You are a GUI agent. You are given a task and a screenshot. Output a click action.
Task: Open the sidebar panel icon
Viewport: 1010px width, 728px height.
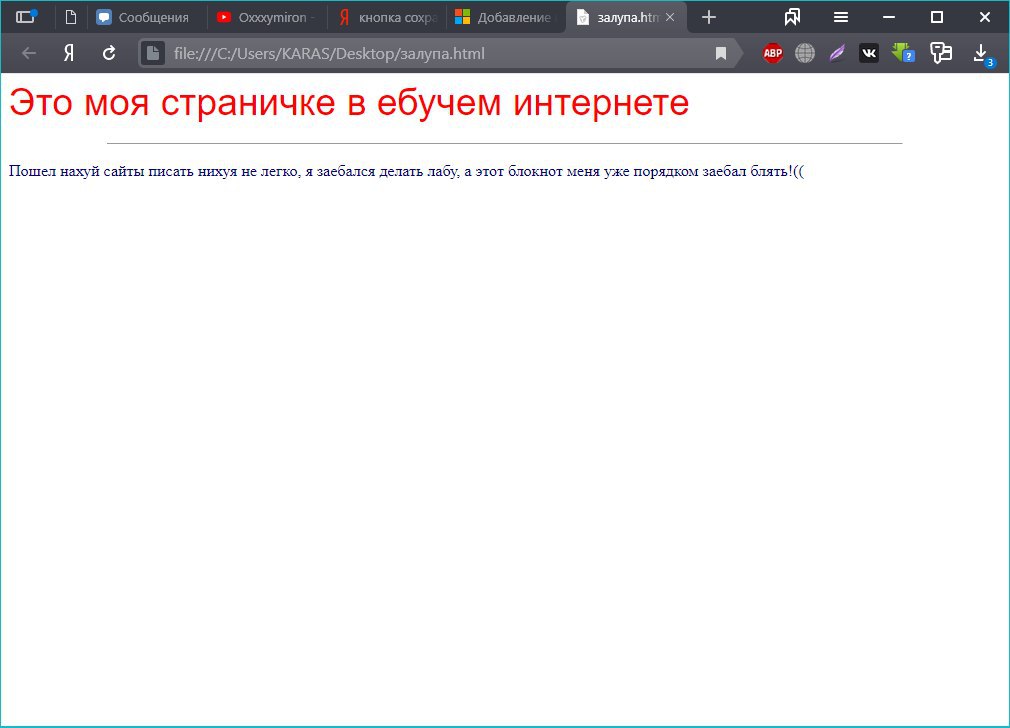[x=26, y=17]
